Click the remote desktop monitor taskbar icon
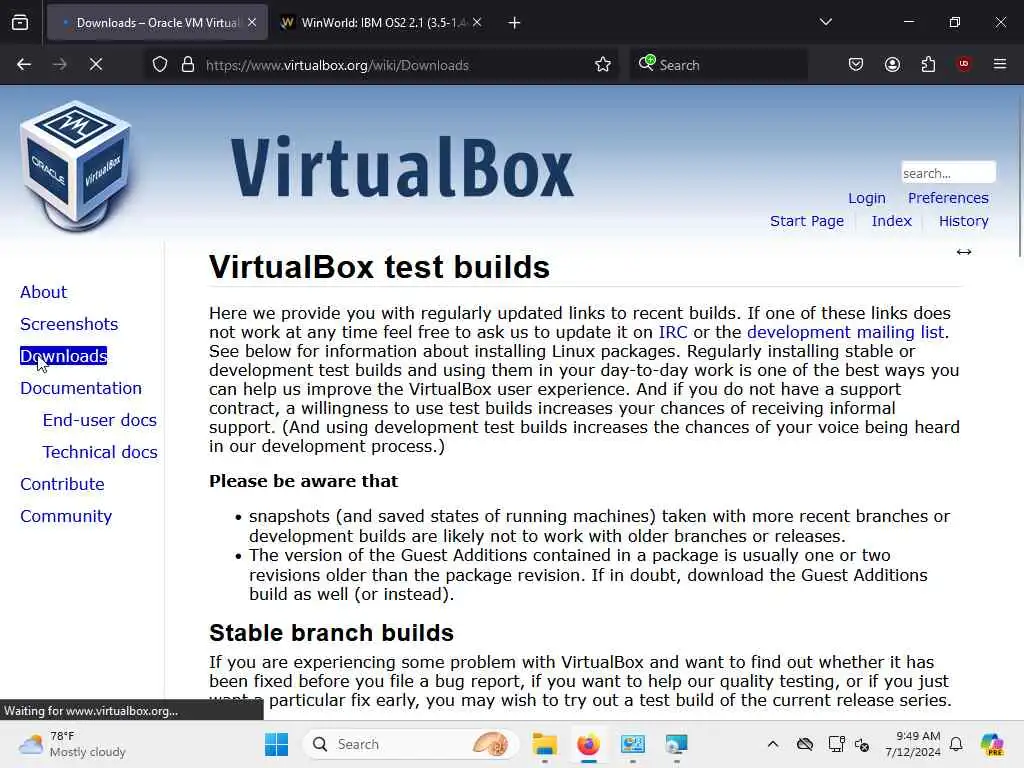 676,744
